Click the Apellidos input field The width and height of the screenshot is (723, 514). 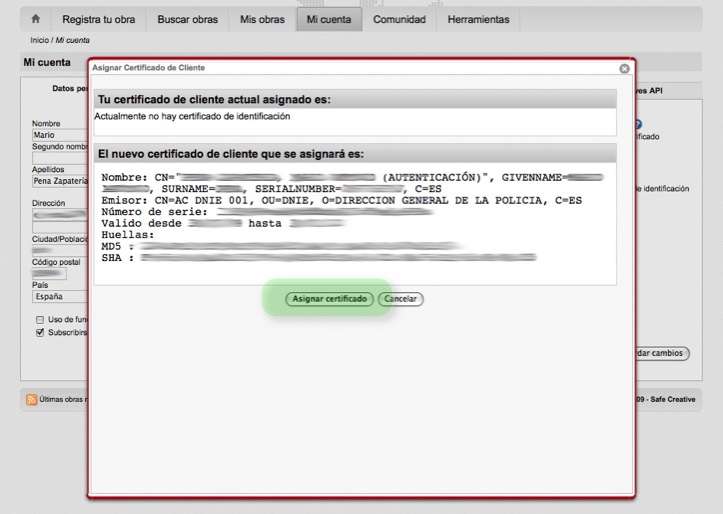pyautogui.click(x=58, y=182)
